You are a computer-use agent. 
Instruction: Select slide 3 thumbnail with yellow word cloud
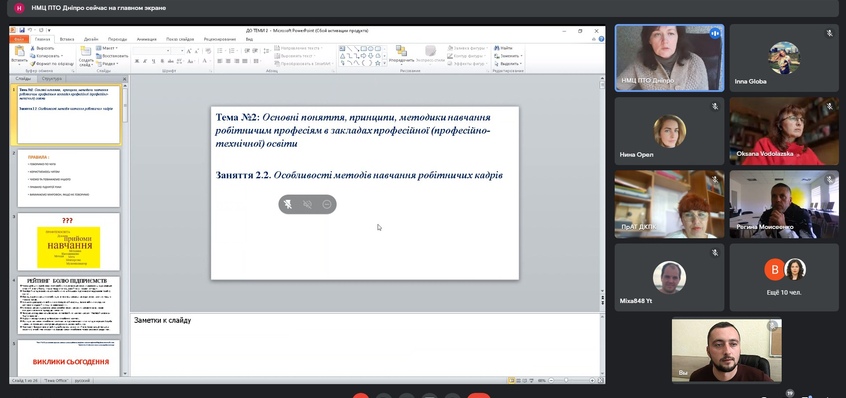point(69,242)
